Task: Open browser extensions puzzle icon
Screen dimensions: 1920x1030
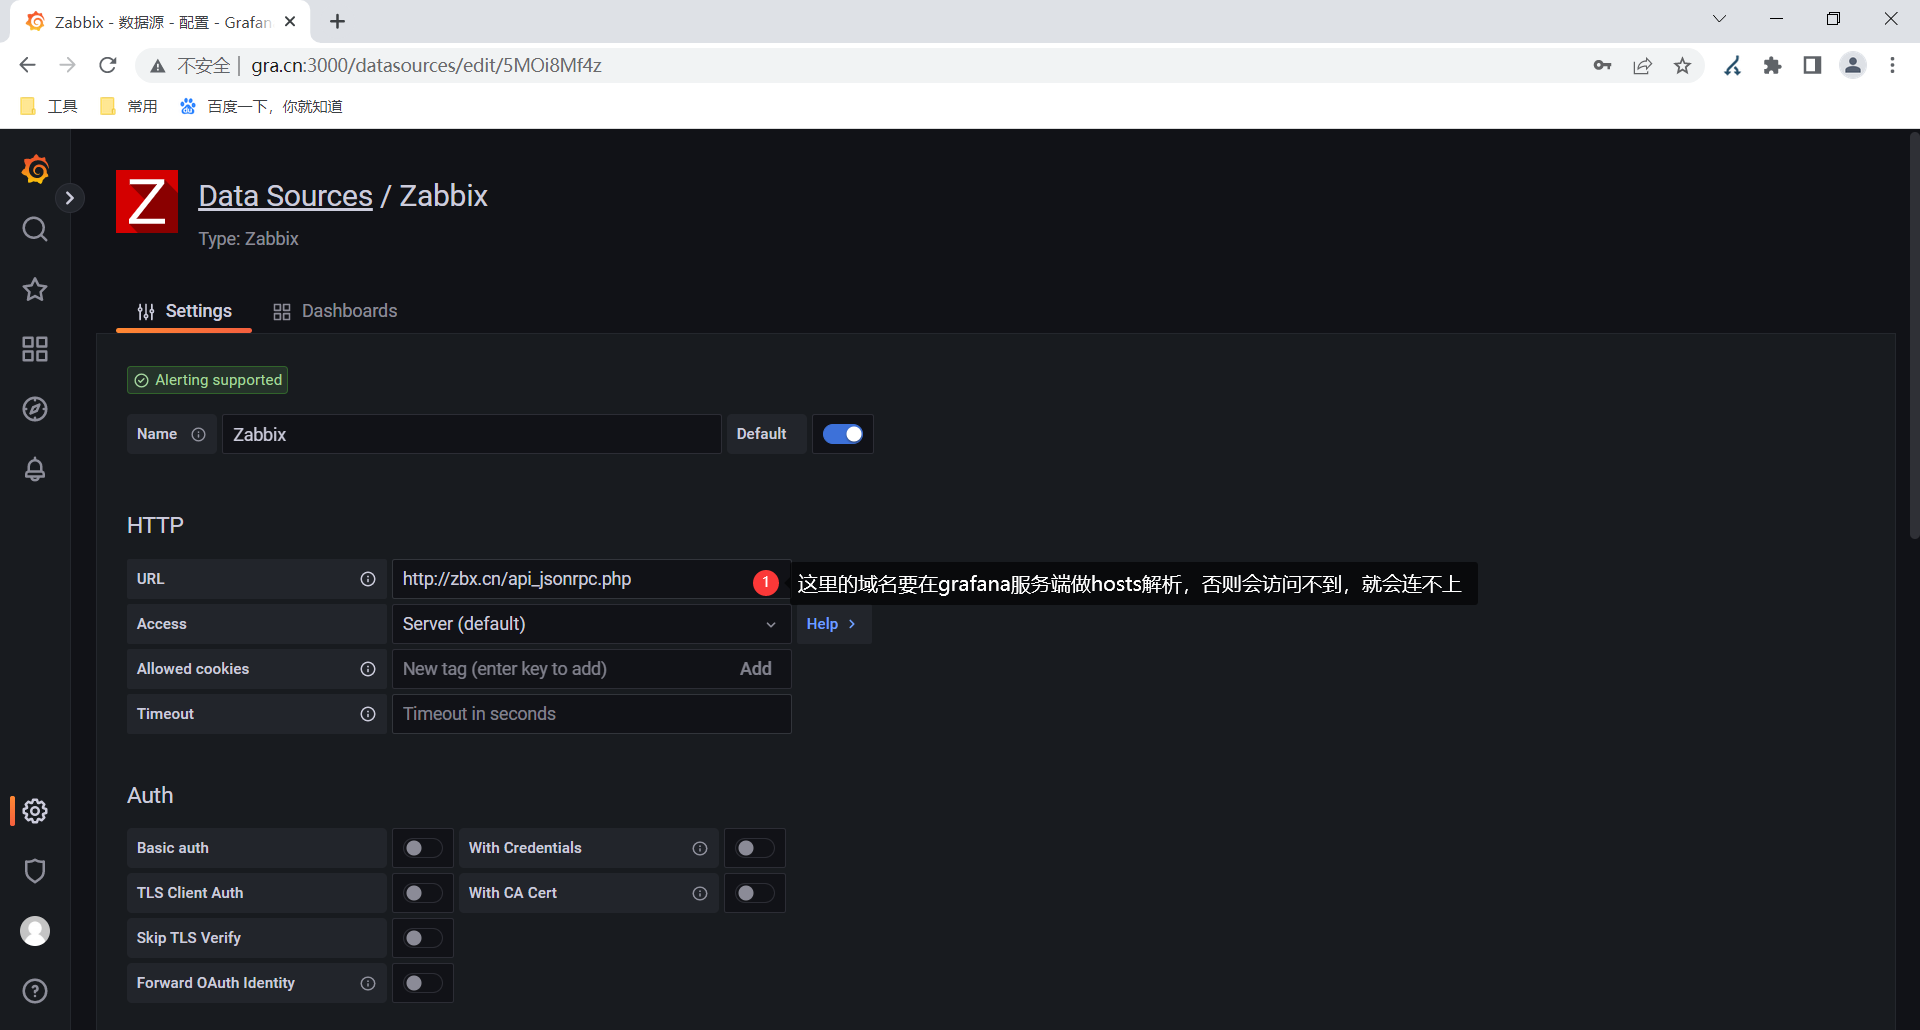Action: pyautogui.click(x=1772, y=65)
